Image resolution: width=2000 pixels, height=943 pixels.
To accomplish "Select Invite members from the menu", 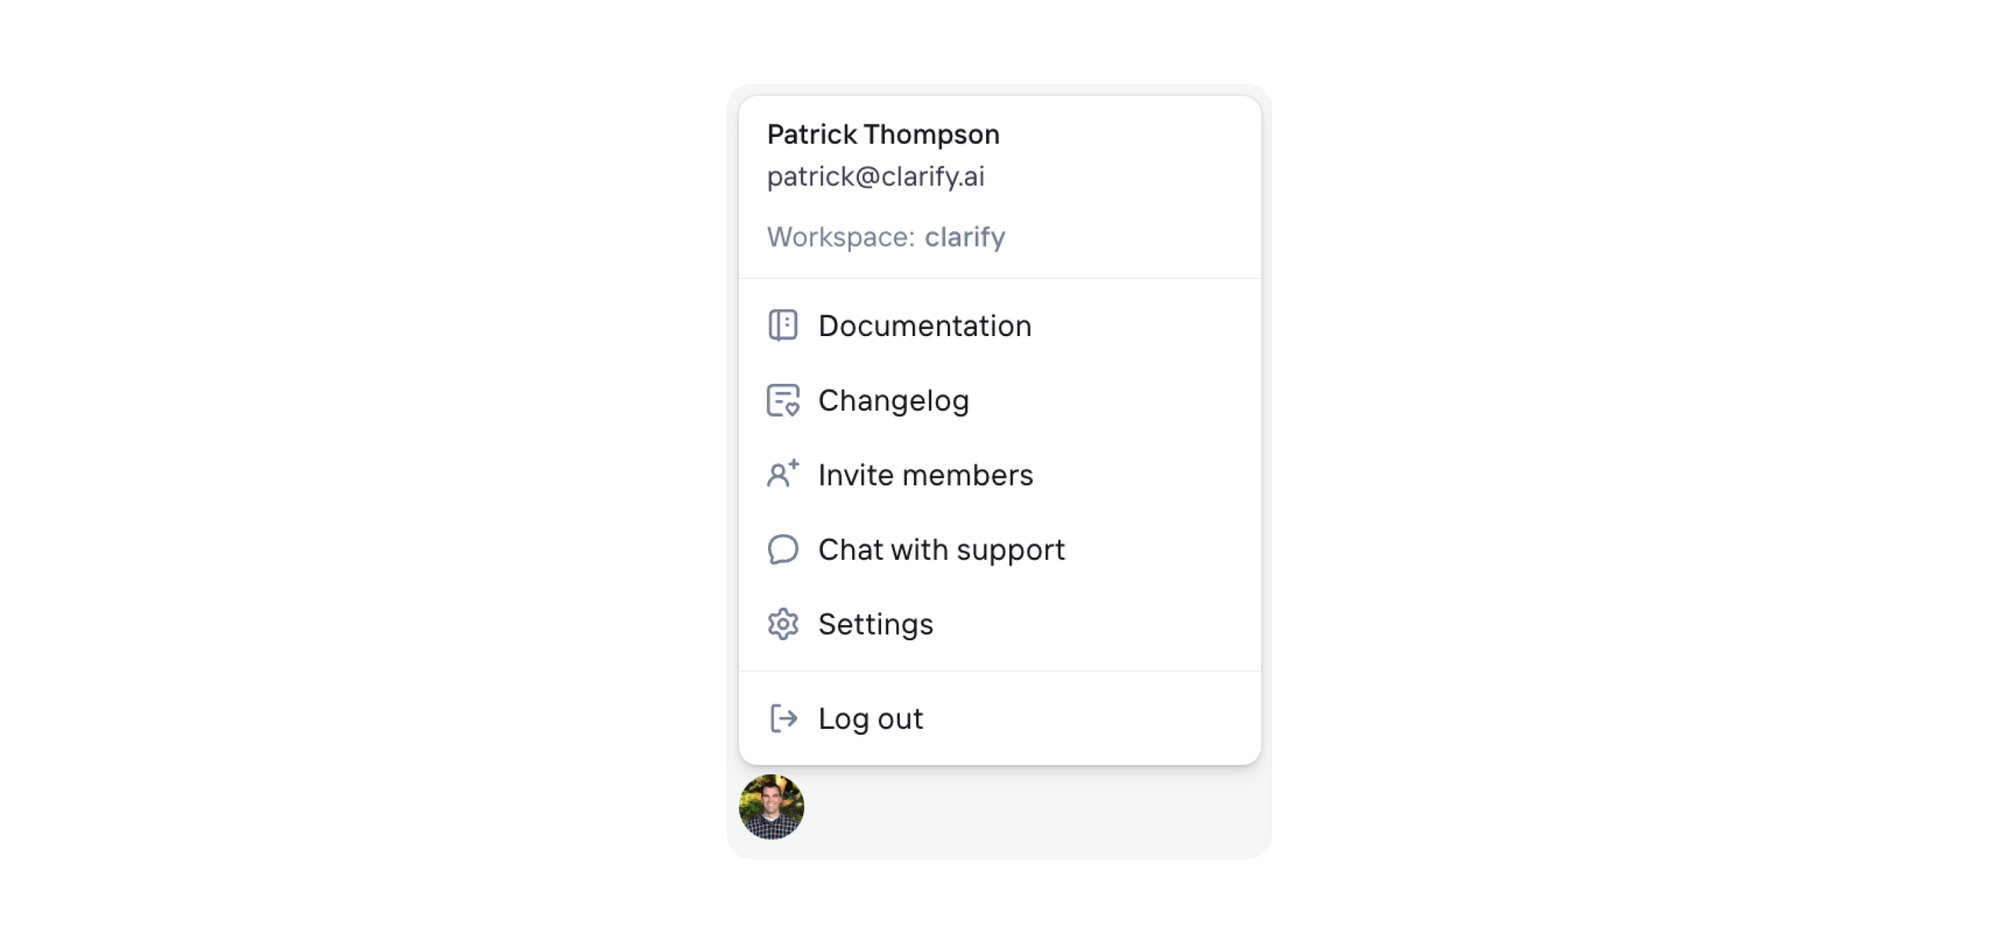I will pyautogui.click(x=999, y=475).
